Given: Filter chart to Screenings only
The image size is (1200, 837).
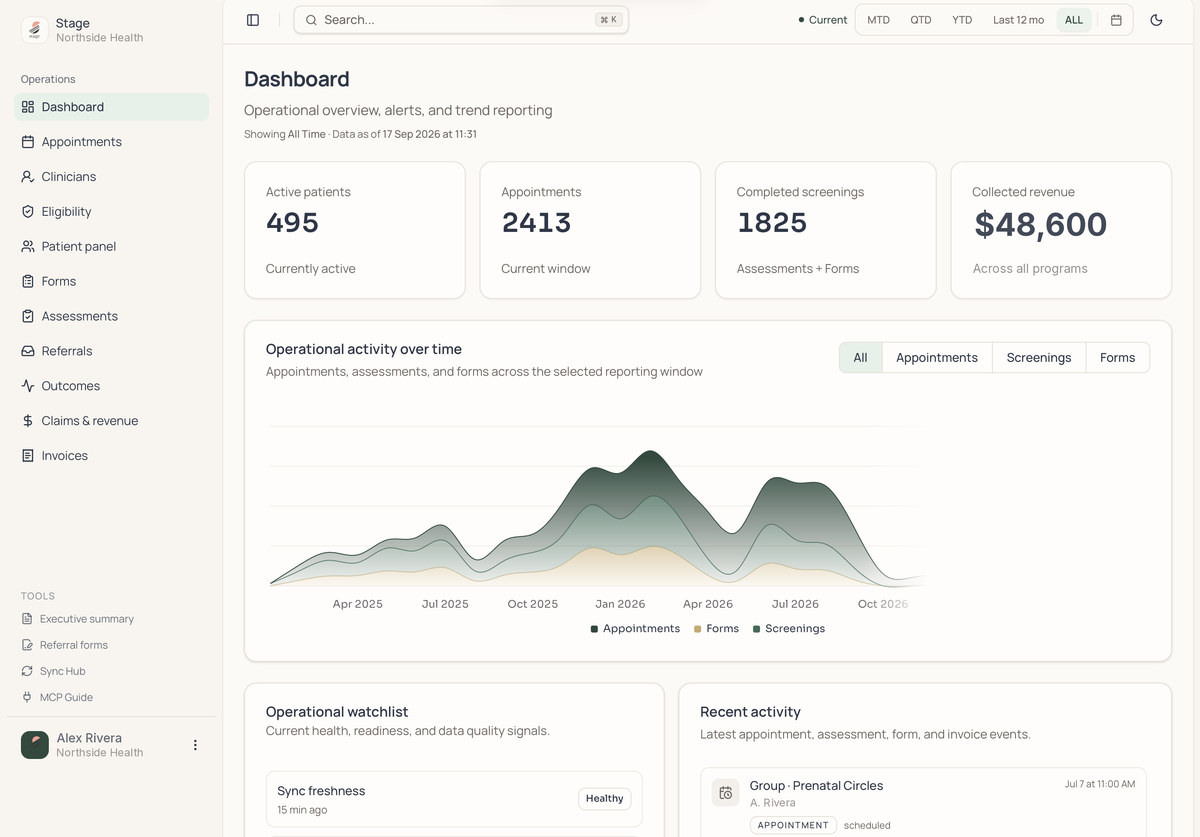Looking at the screenshot, I should (x=1039, y=358).
